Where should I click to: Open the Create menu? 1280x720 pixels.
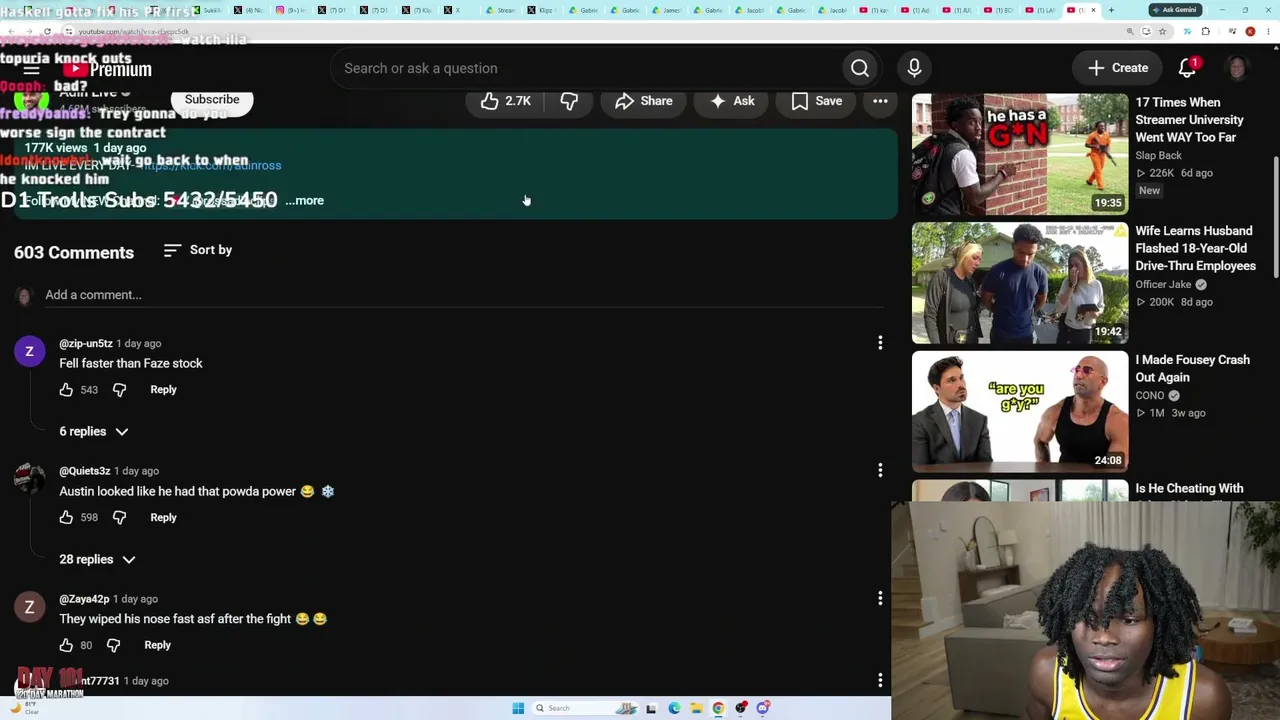tap(1118, 68)
